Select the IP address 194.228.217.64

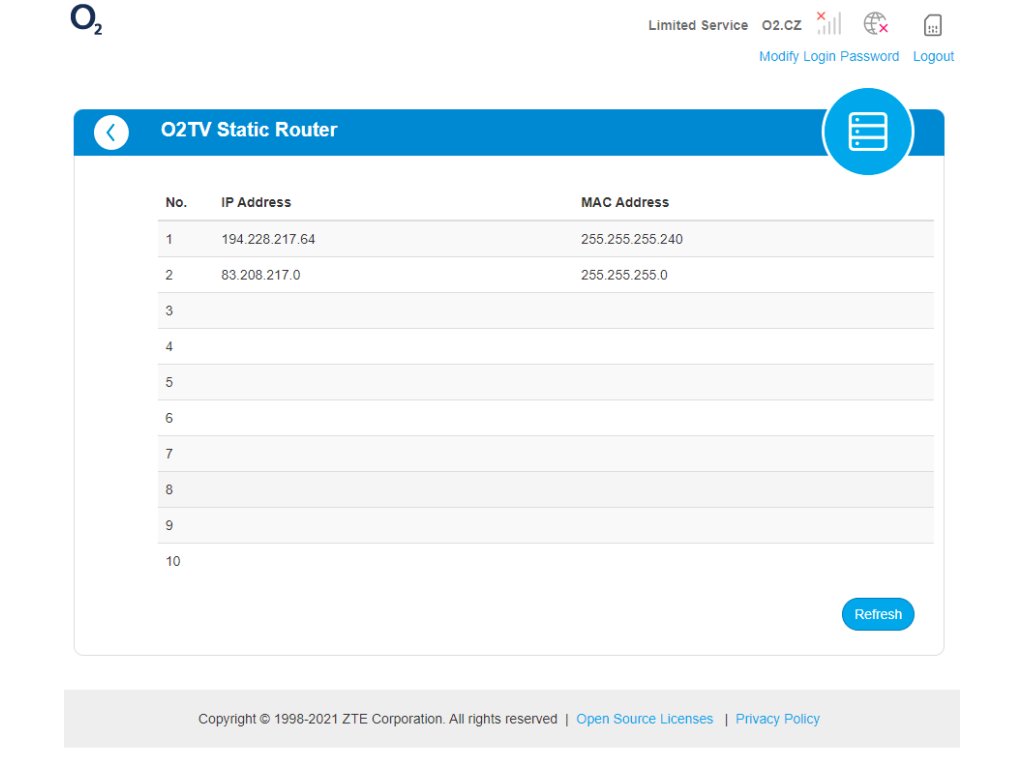(x=268, y=239)
